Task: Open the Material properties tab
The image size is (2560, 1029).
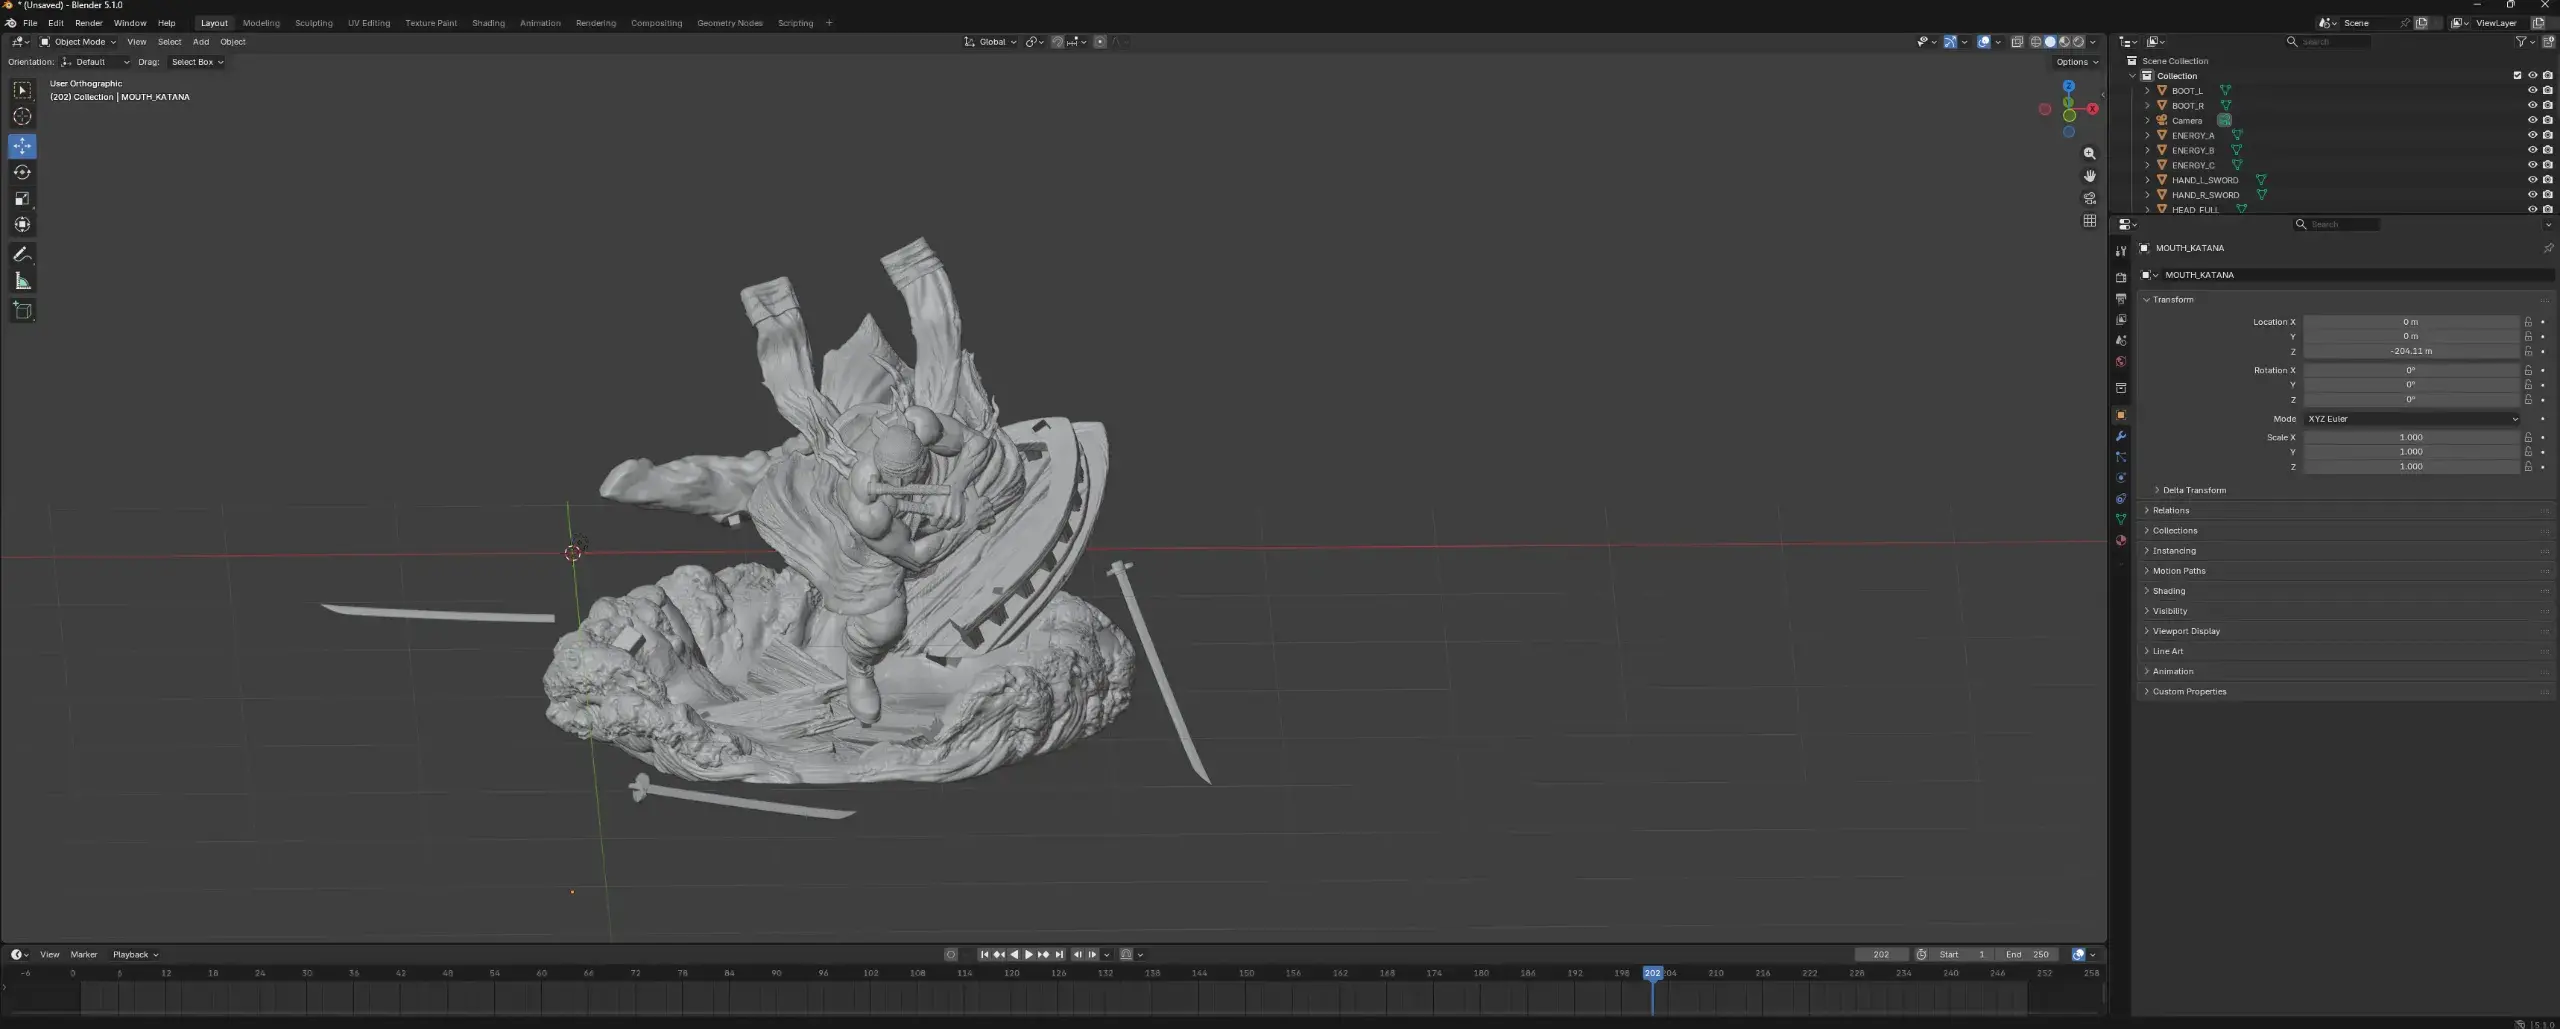Action: pos(2120,541)
